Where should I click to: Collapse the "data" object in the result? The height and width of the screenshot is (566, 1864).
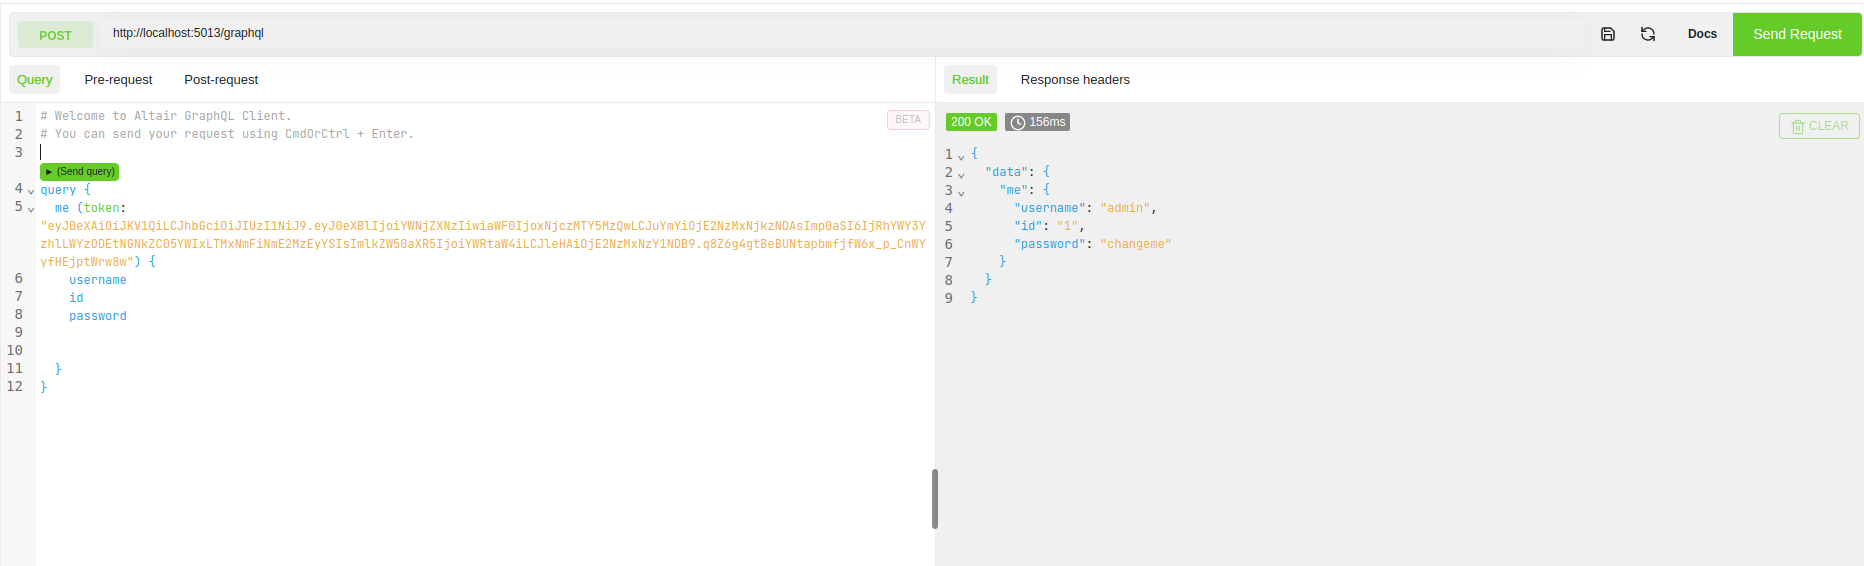[961, 174]
